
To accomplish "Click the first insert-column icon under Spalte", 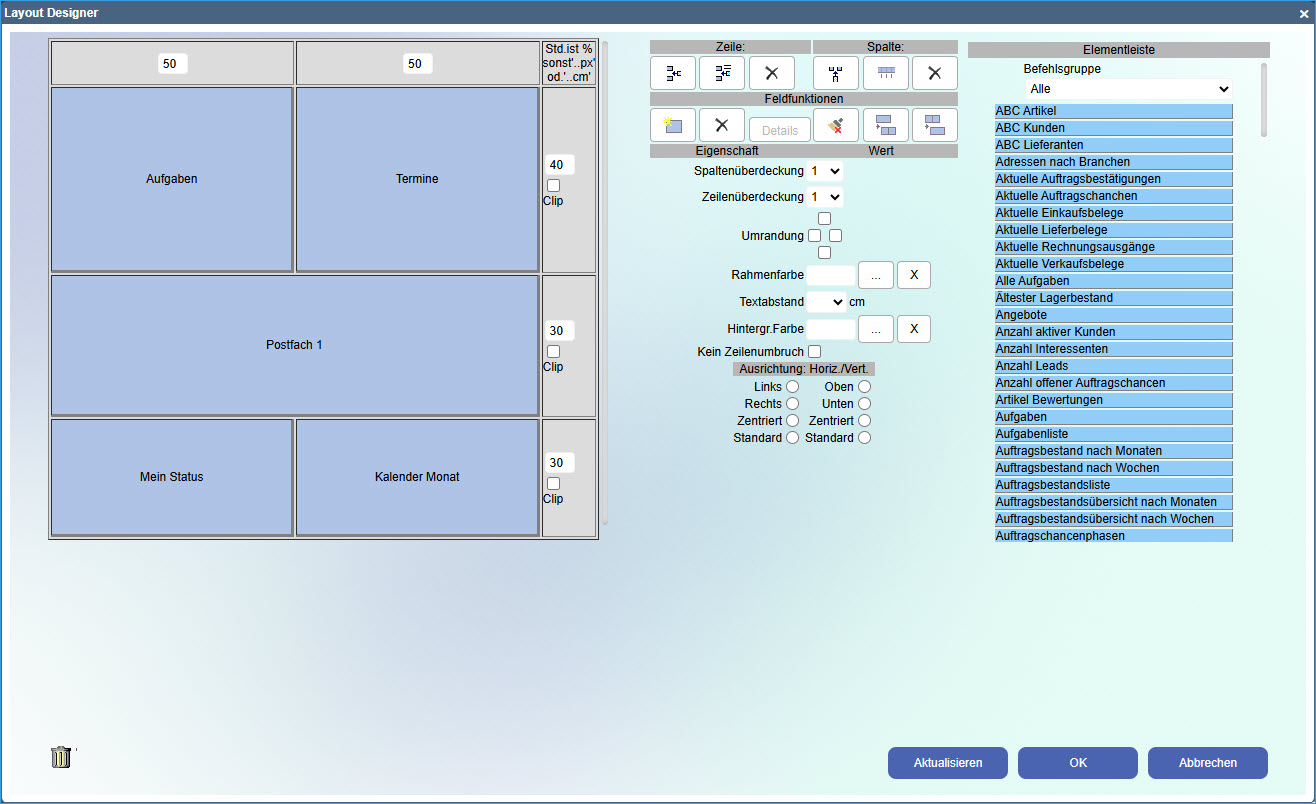I will pos(836,73).
